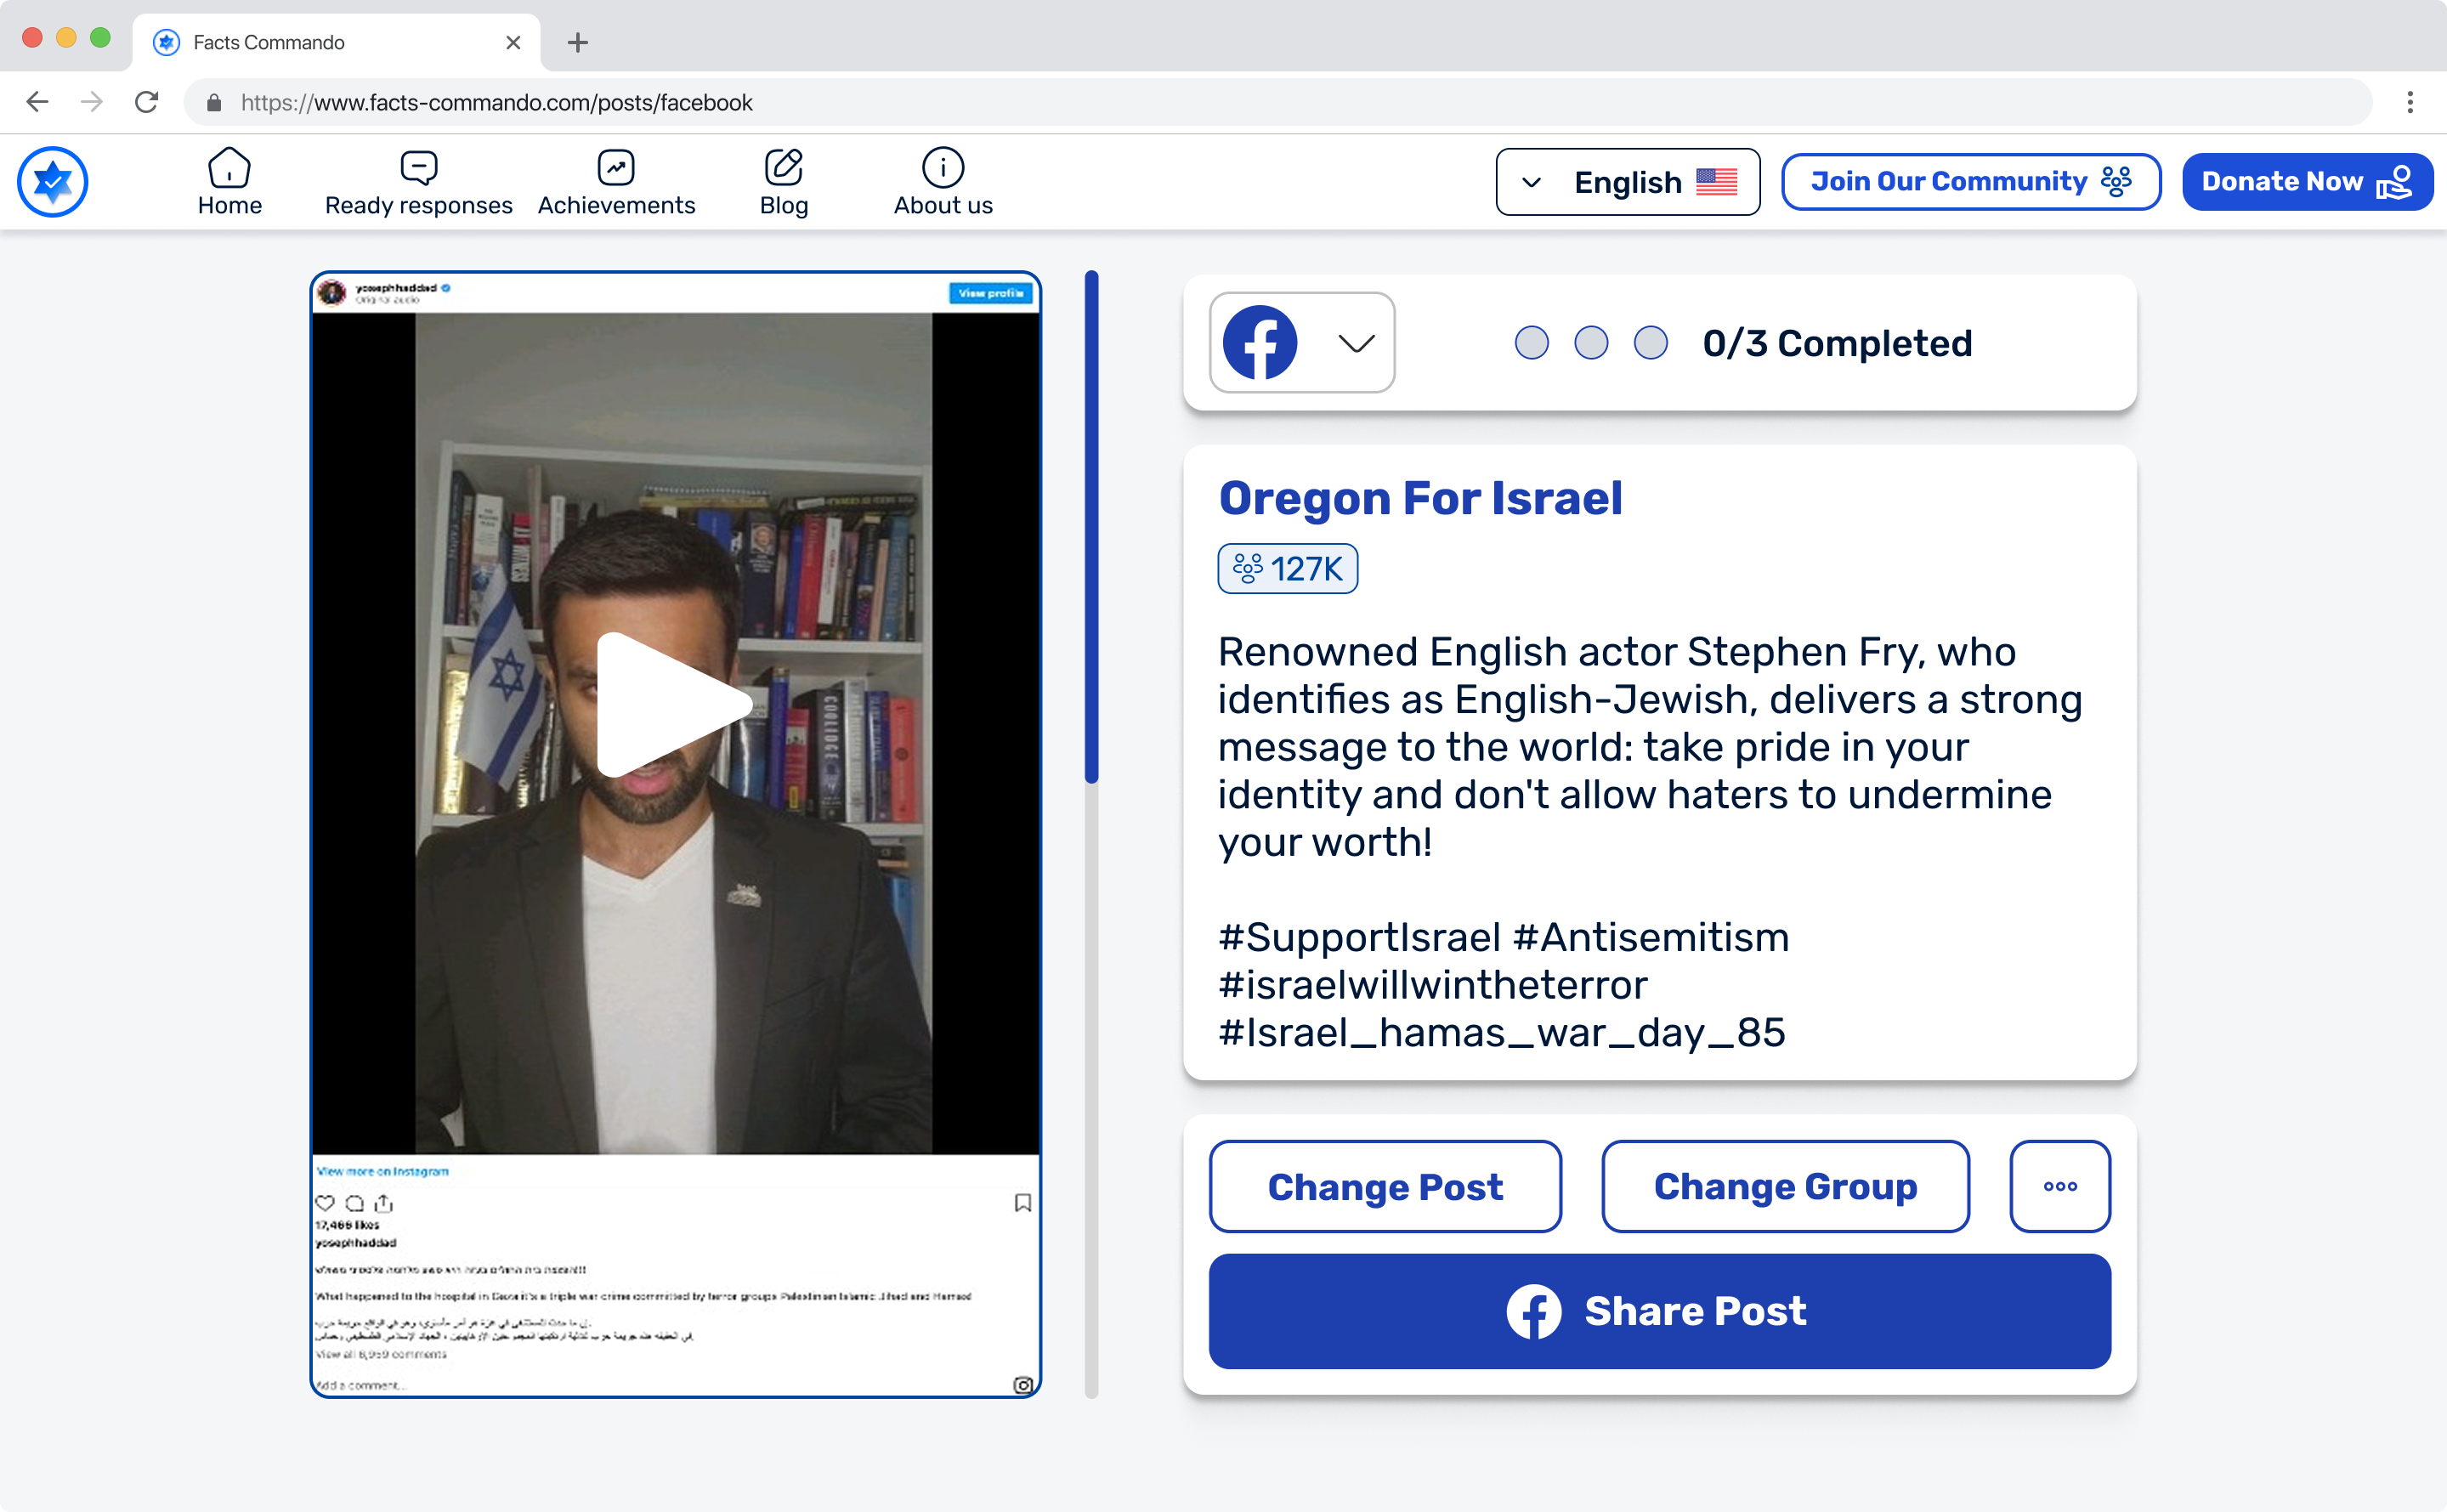2447x1512 pixels.
Task: Click View all comments link in embed
Action: tap(382, 1354)
